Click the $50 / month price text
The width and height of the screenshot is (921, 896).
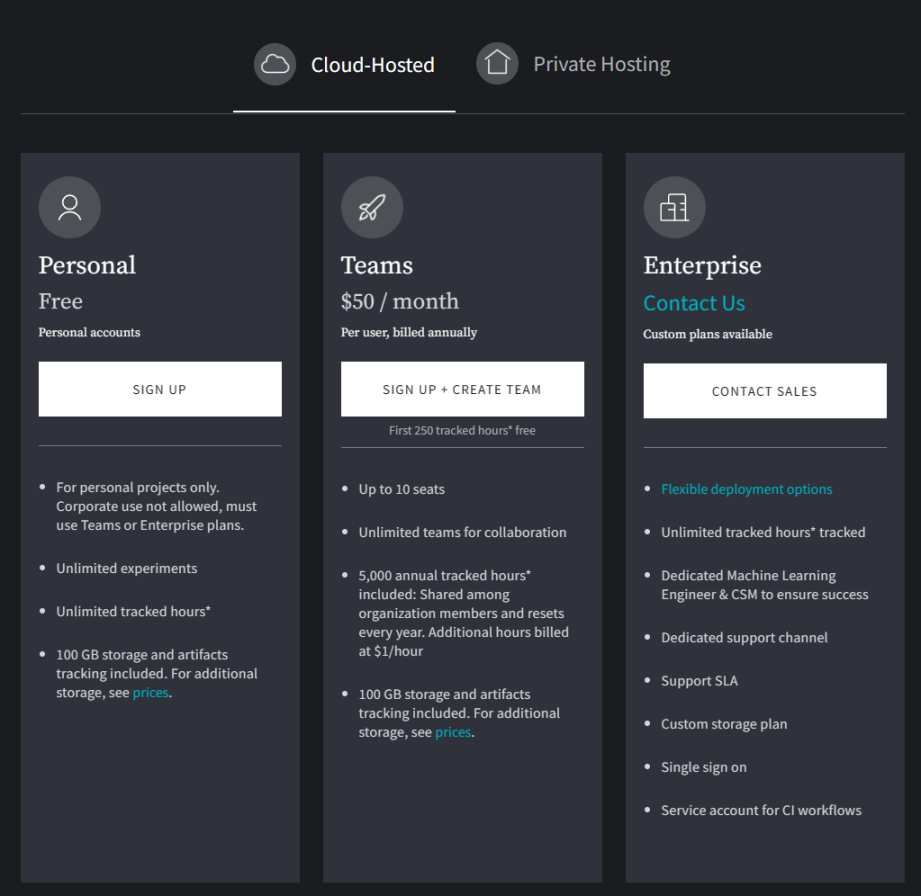click(x=400, y=301)
